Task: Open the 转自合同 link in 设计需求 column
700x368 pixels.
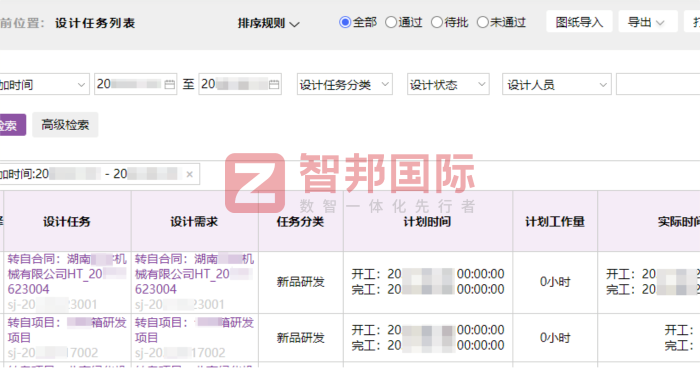Action: (x=195, y=274)
